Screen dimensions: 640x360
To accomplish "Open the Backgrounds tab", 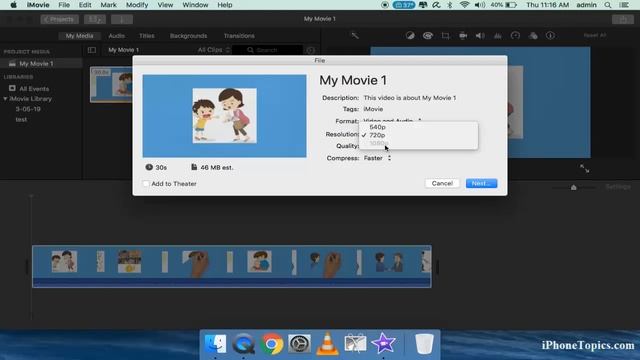I will (x=188, y=36).
